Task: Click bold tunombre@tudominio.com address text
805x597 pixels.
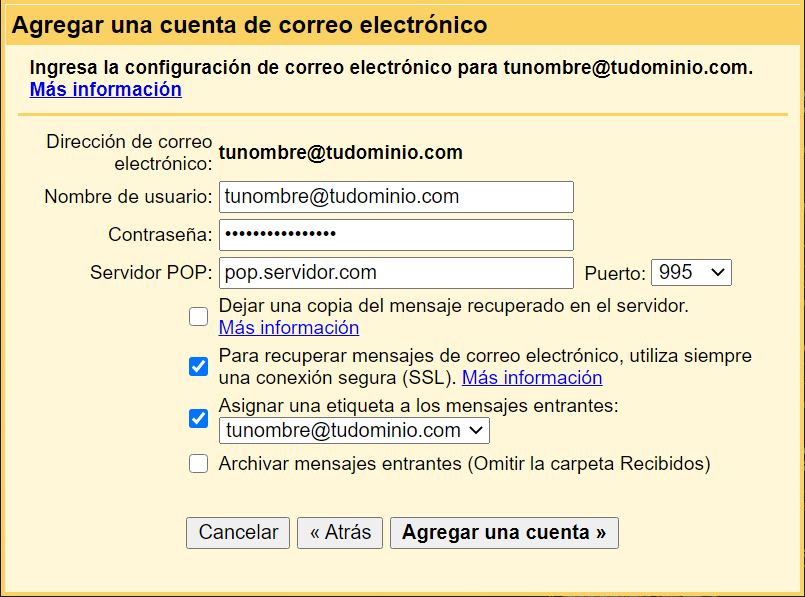Action: 341,152
